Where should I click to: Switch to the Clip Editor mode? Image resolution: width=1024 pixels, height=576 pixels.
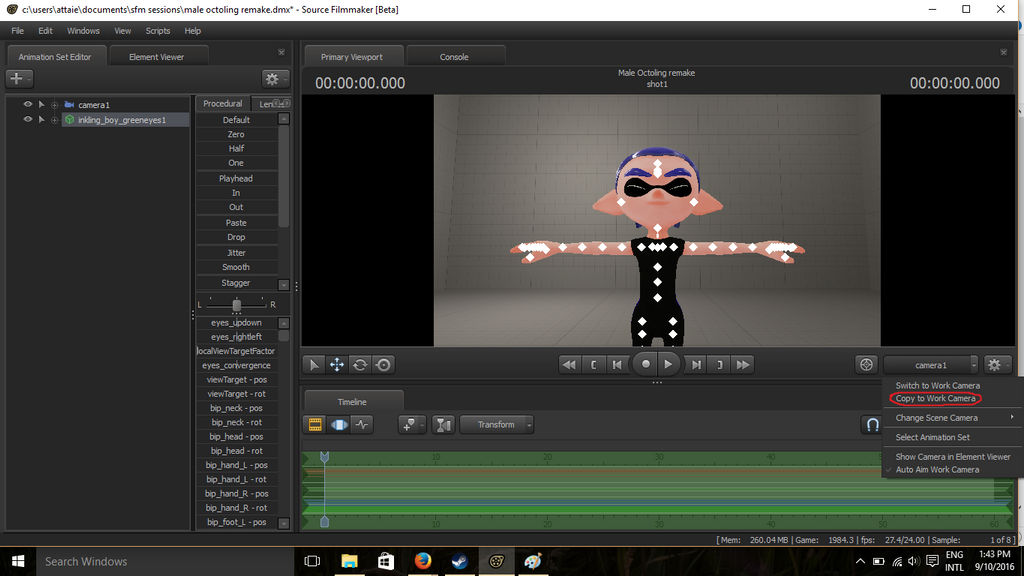[x=315, y=424]
